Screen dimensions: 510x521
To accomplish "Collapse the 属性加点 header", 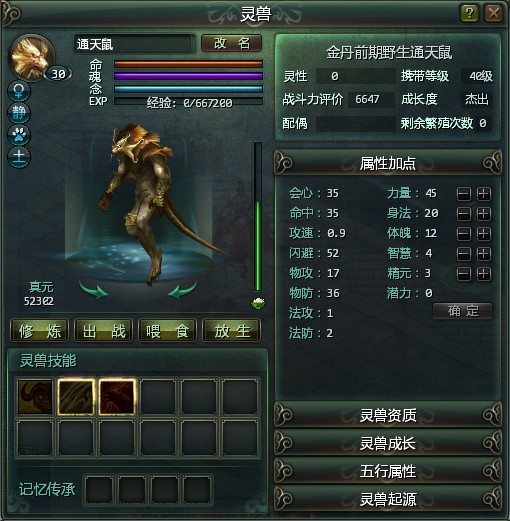I will pos(388,163).
